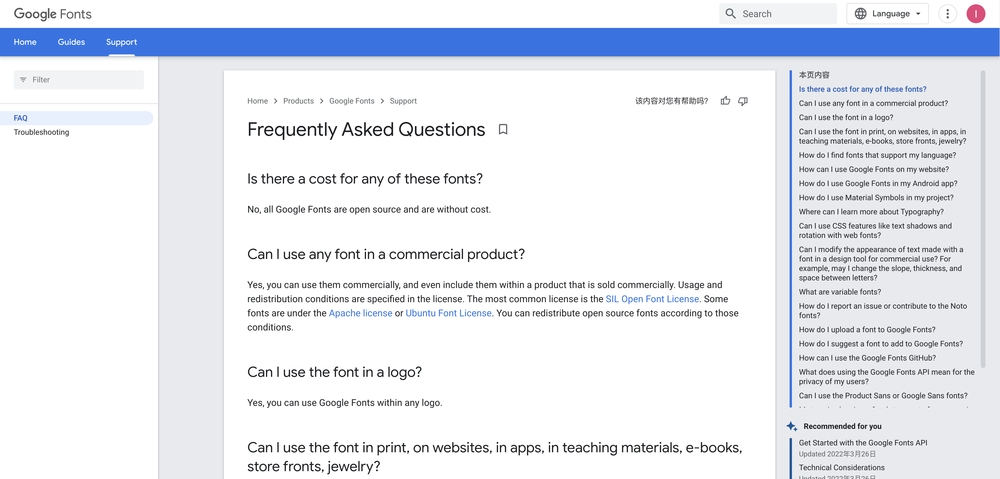Image resolution: width=1000 pixels, height=479 pixels.
Task: Open the SIL Open Font License link
Action: tap(652, 298)
